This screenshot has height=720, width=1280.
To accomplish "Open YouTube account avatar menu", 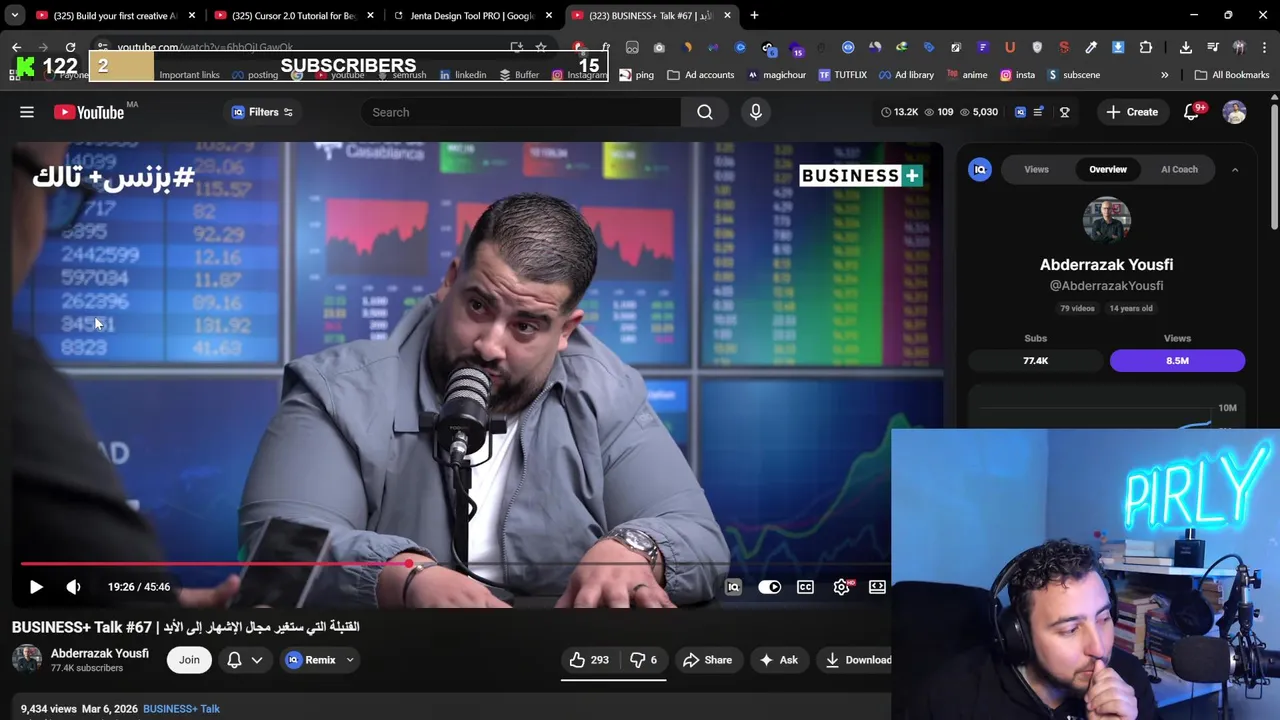I will point(1235,112).
